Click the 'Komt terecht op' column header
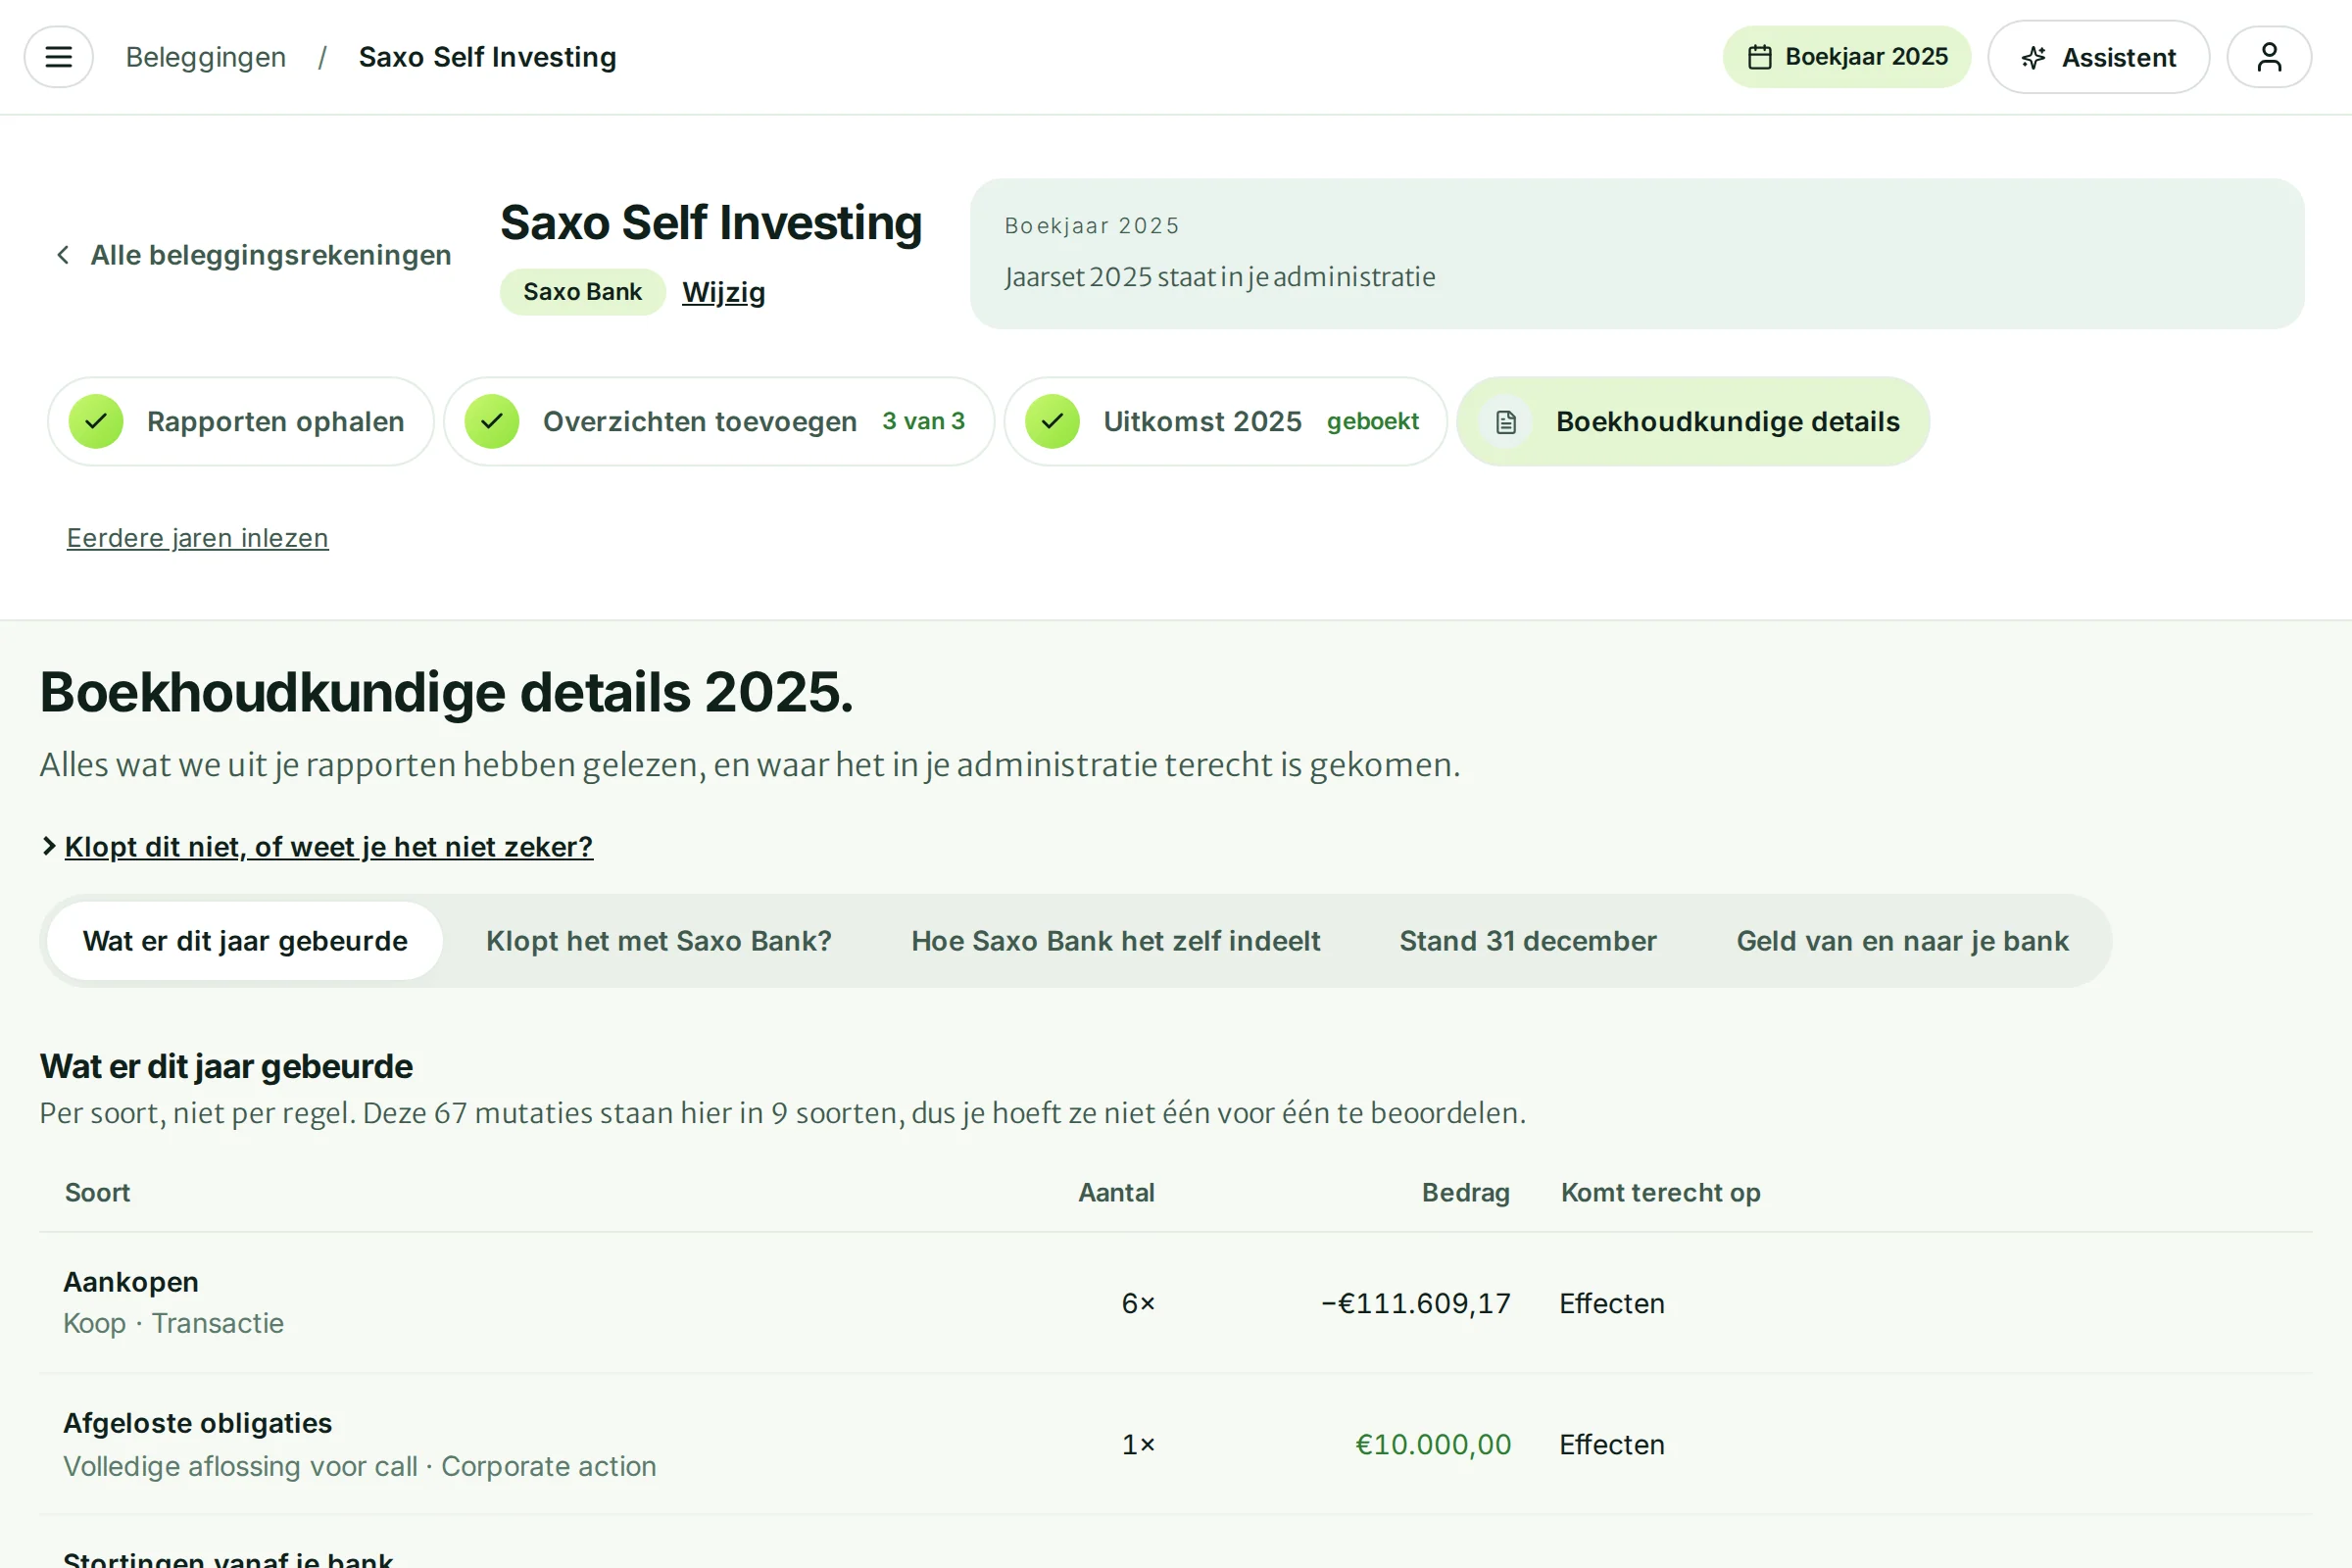 coord(1660,1192)
